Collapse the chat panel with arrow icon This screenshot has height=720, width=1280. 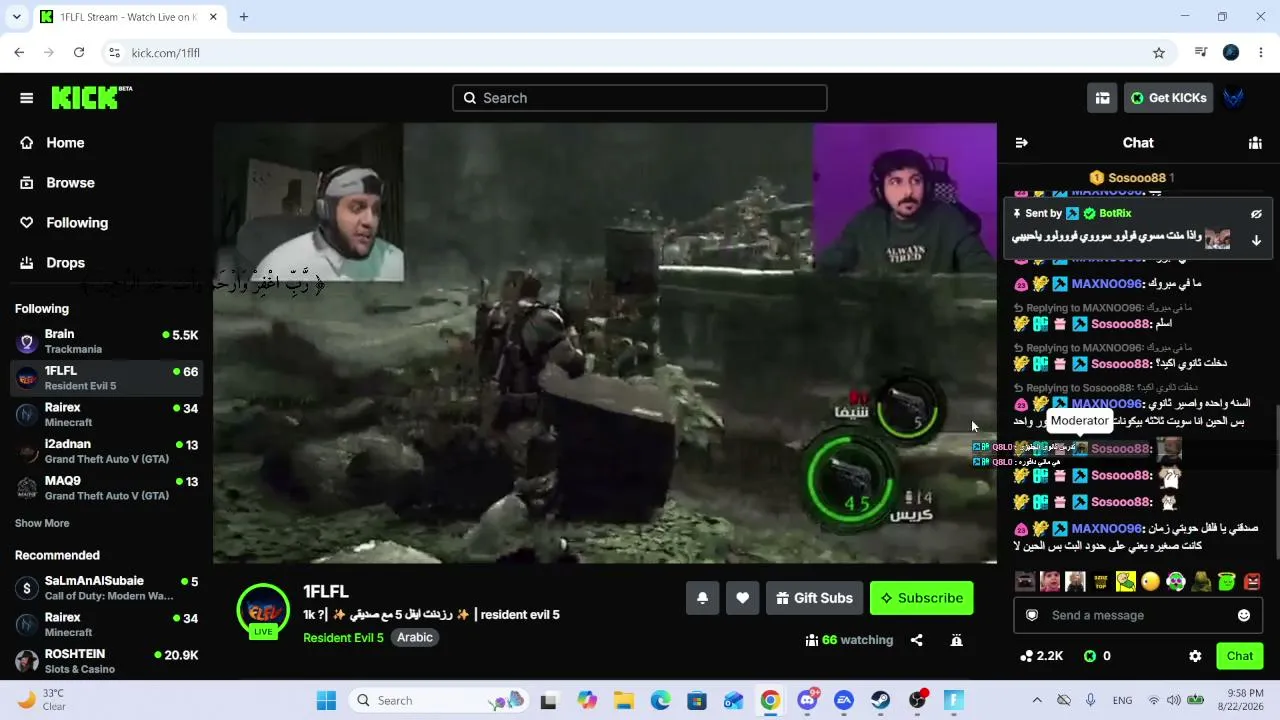pyautogui.click(x=1021, y=143)
